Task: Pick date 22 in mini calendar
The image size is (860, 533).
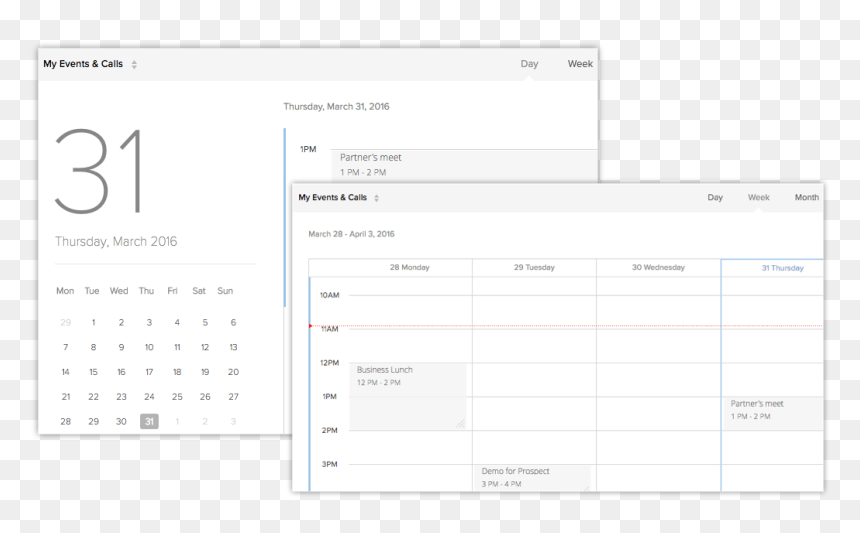Action: point(93,396)
